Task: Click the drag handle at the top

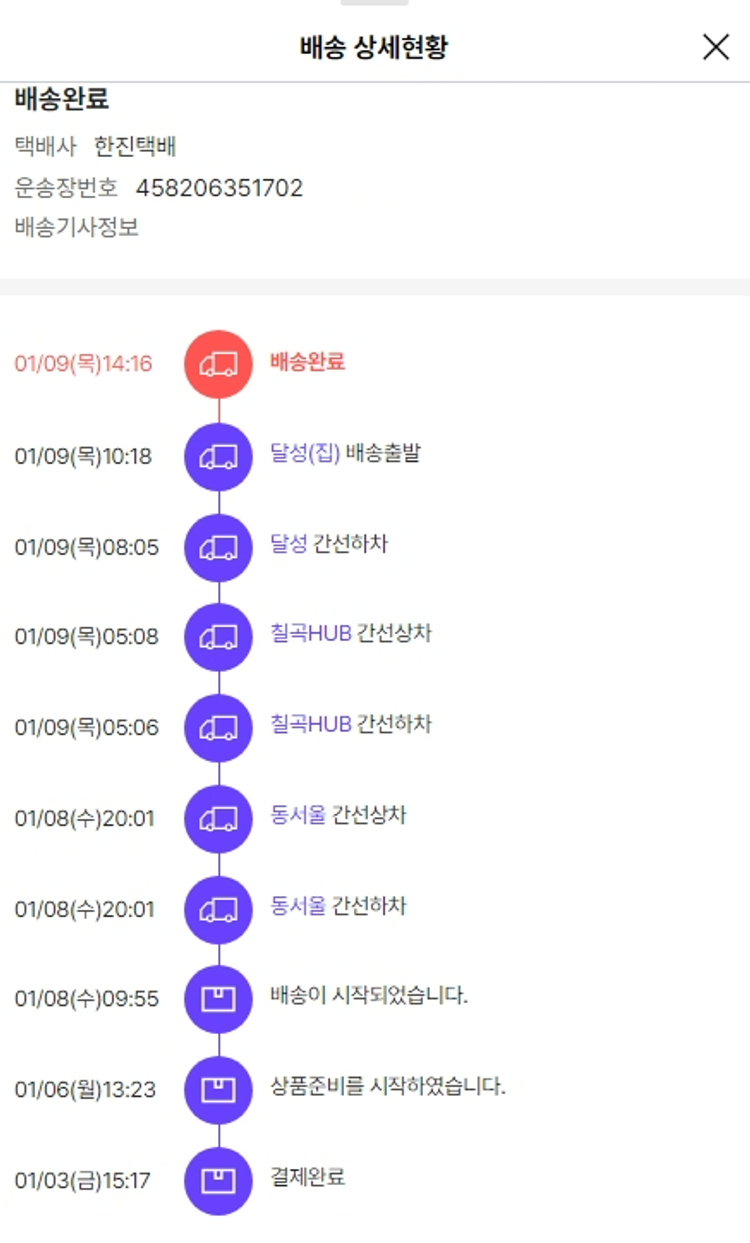Action: (x=374, y=3)
